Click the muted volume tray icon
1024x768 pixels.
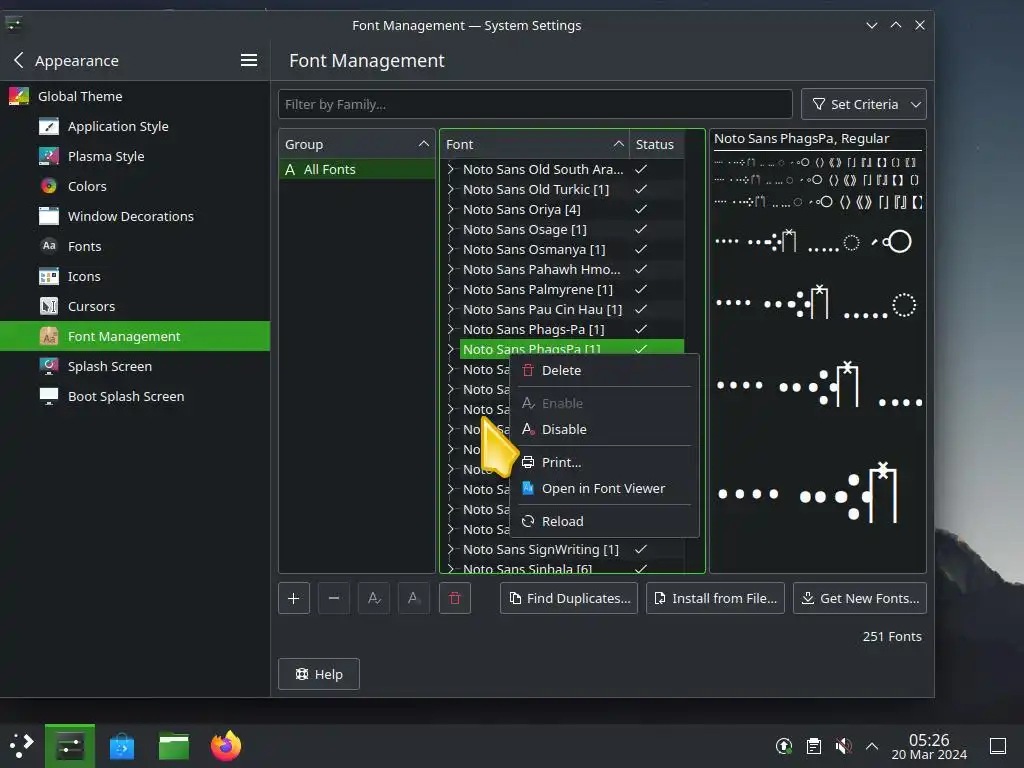843,746
